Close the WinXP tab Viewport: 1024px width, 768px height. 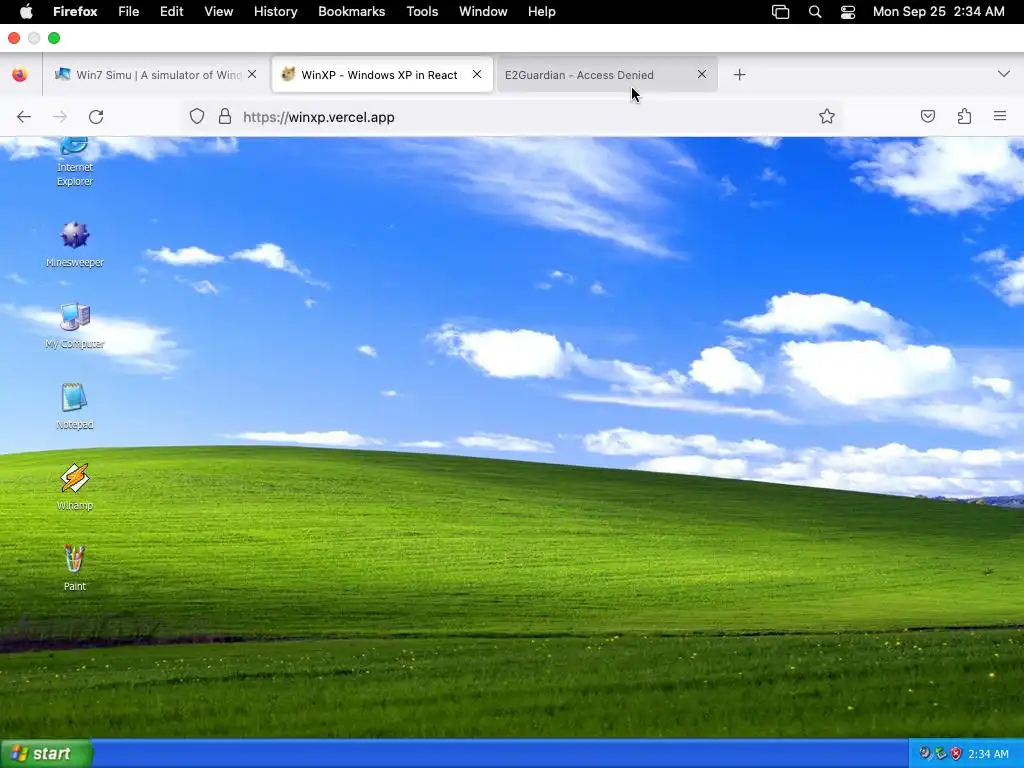(477, 74)
